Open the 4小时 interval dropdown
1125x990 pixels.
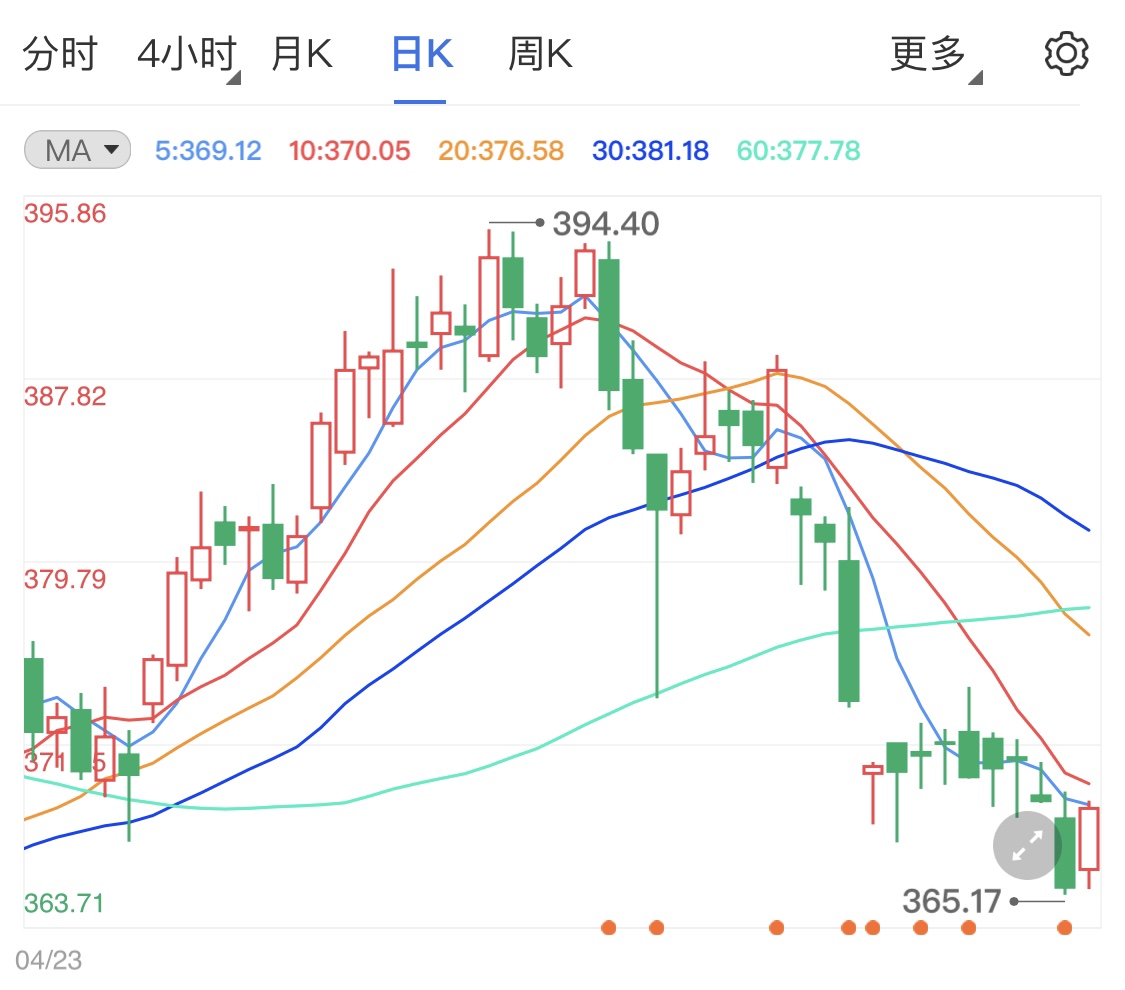(x=189, y=57)
